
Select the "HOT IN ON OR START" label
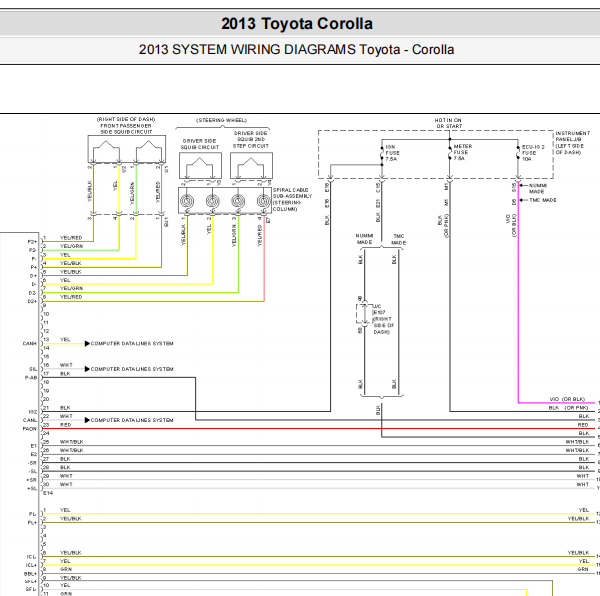[x=449, y=123]
